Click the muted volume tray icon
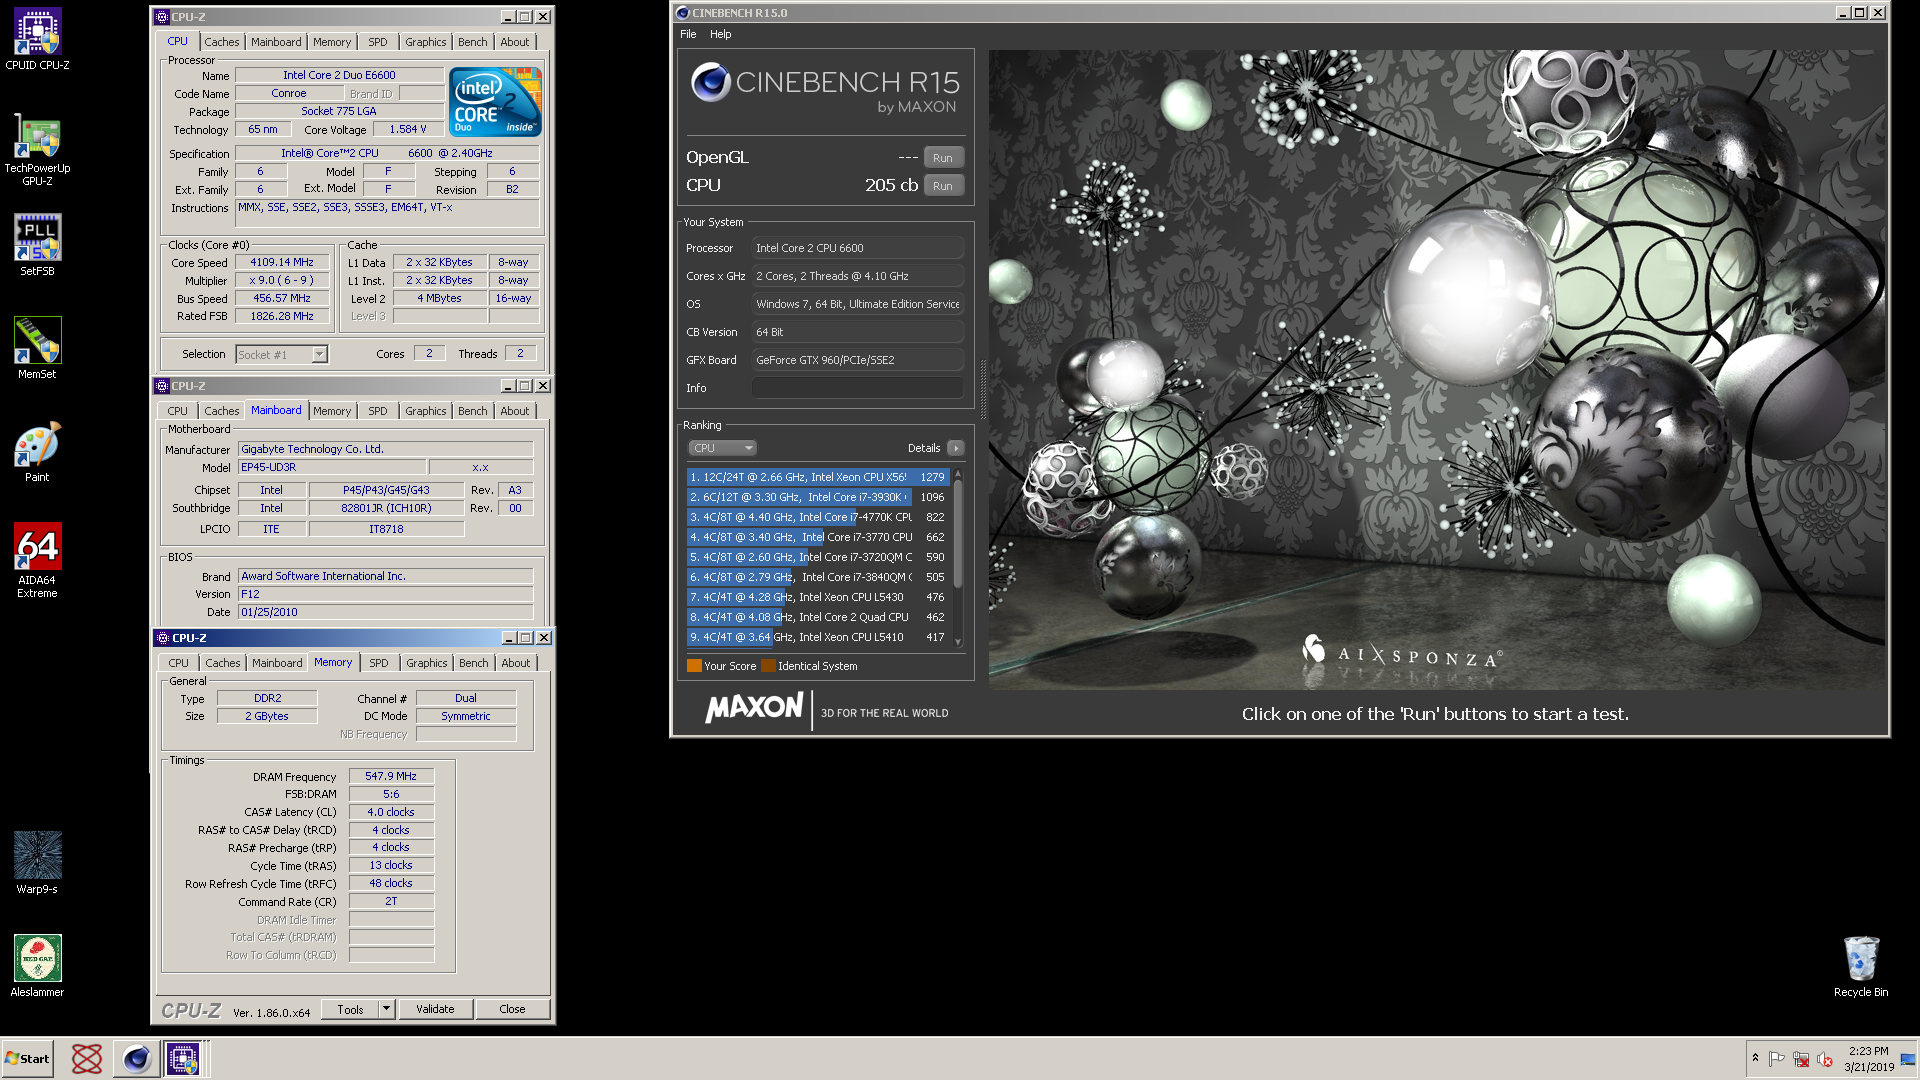Screen dimensions: 1920x1080 [x=1825, y=1059]
